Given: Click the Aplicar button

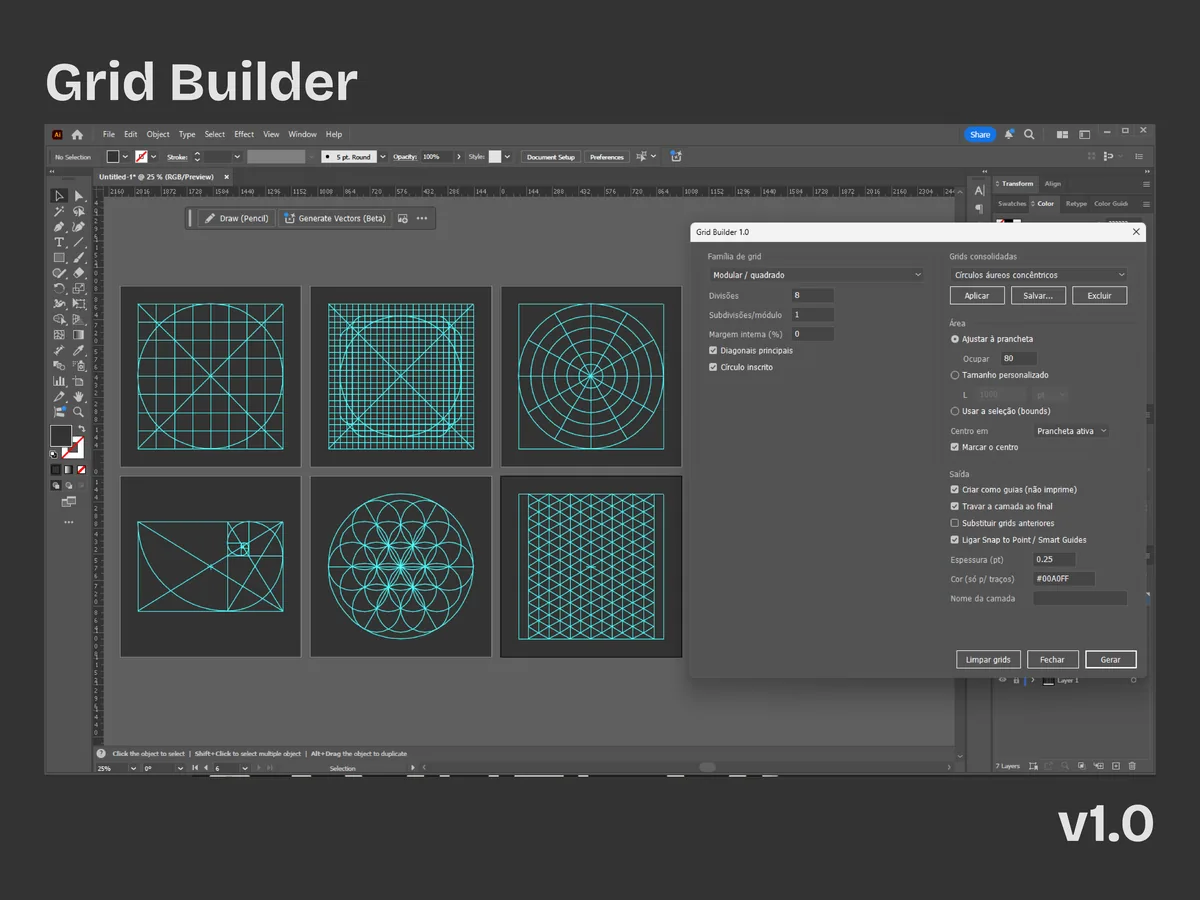Looking at the screenshot, I should (977, 295).
